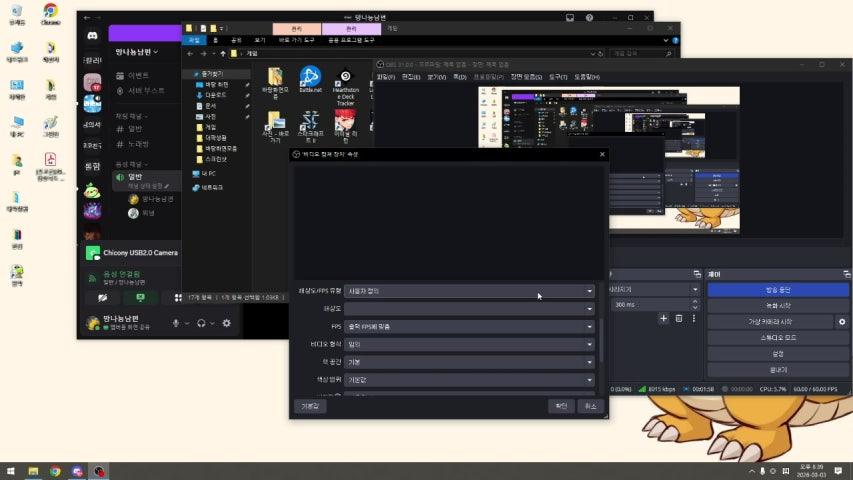The width and height of the screenshot is (853, 480).
Task: Expand Explorer ribbon chevron
Action: click(666, 40)
